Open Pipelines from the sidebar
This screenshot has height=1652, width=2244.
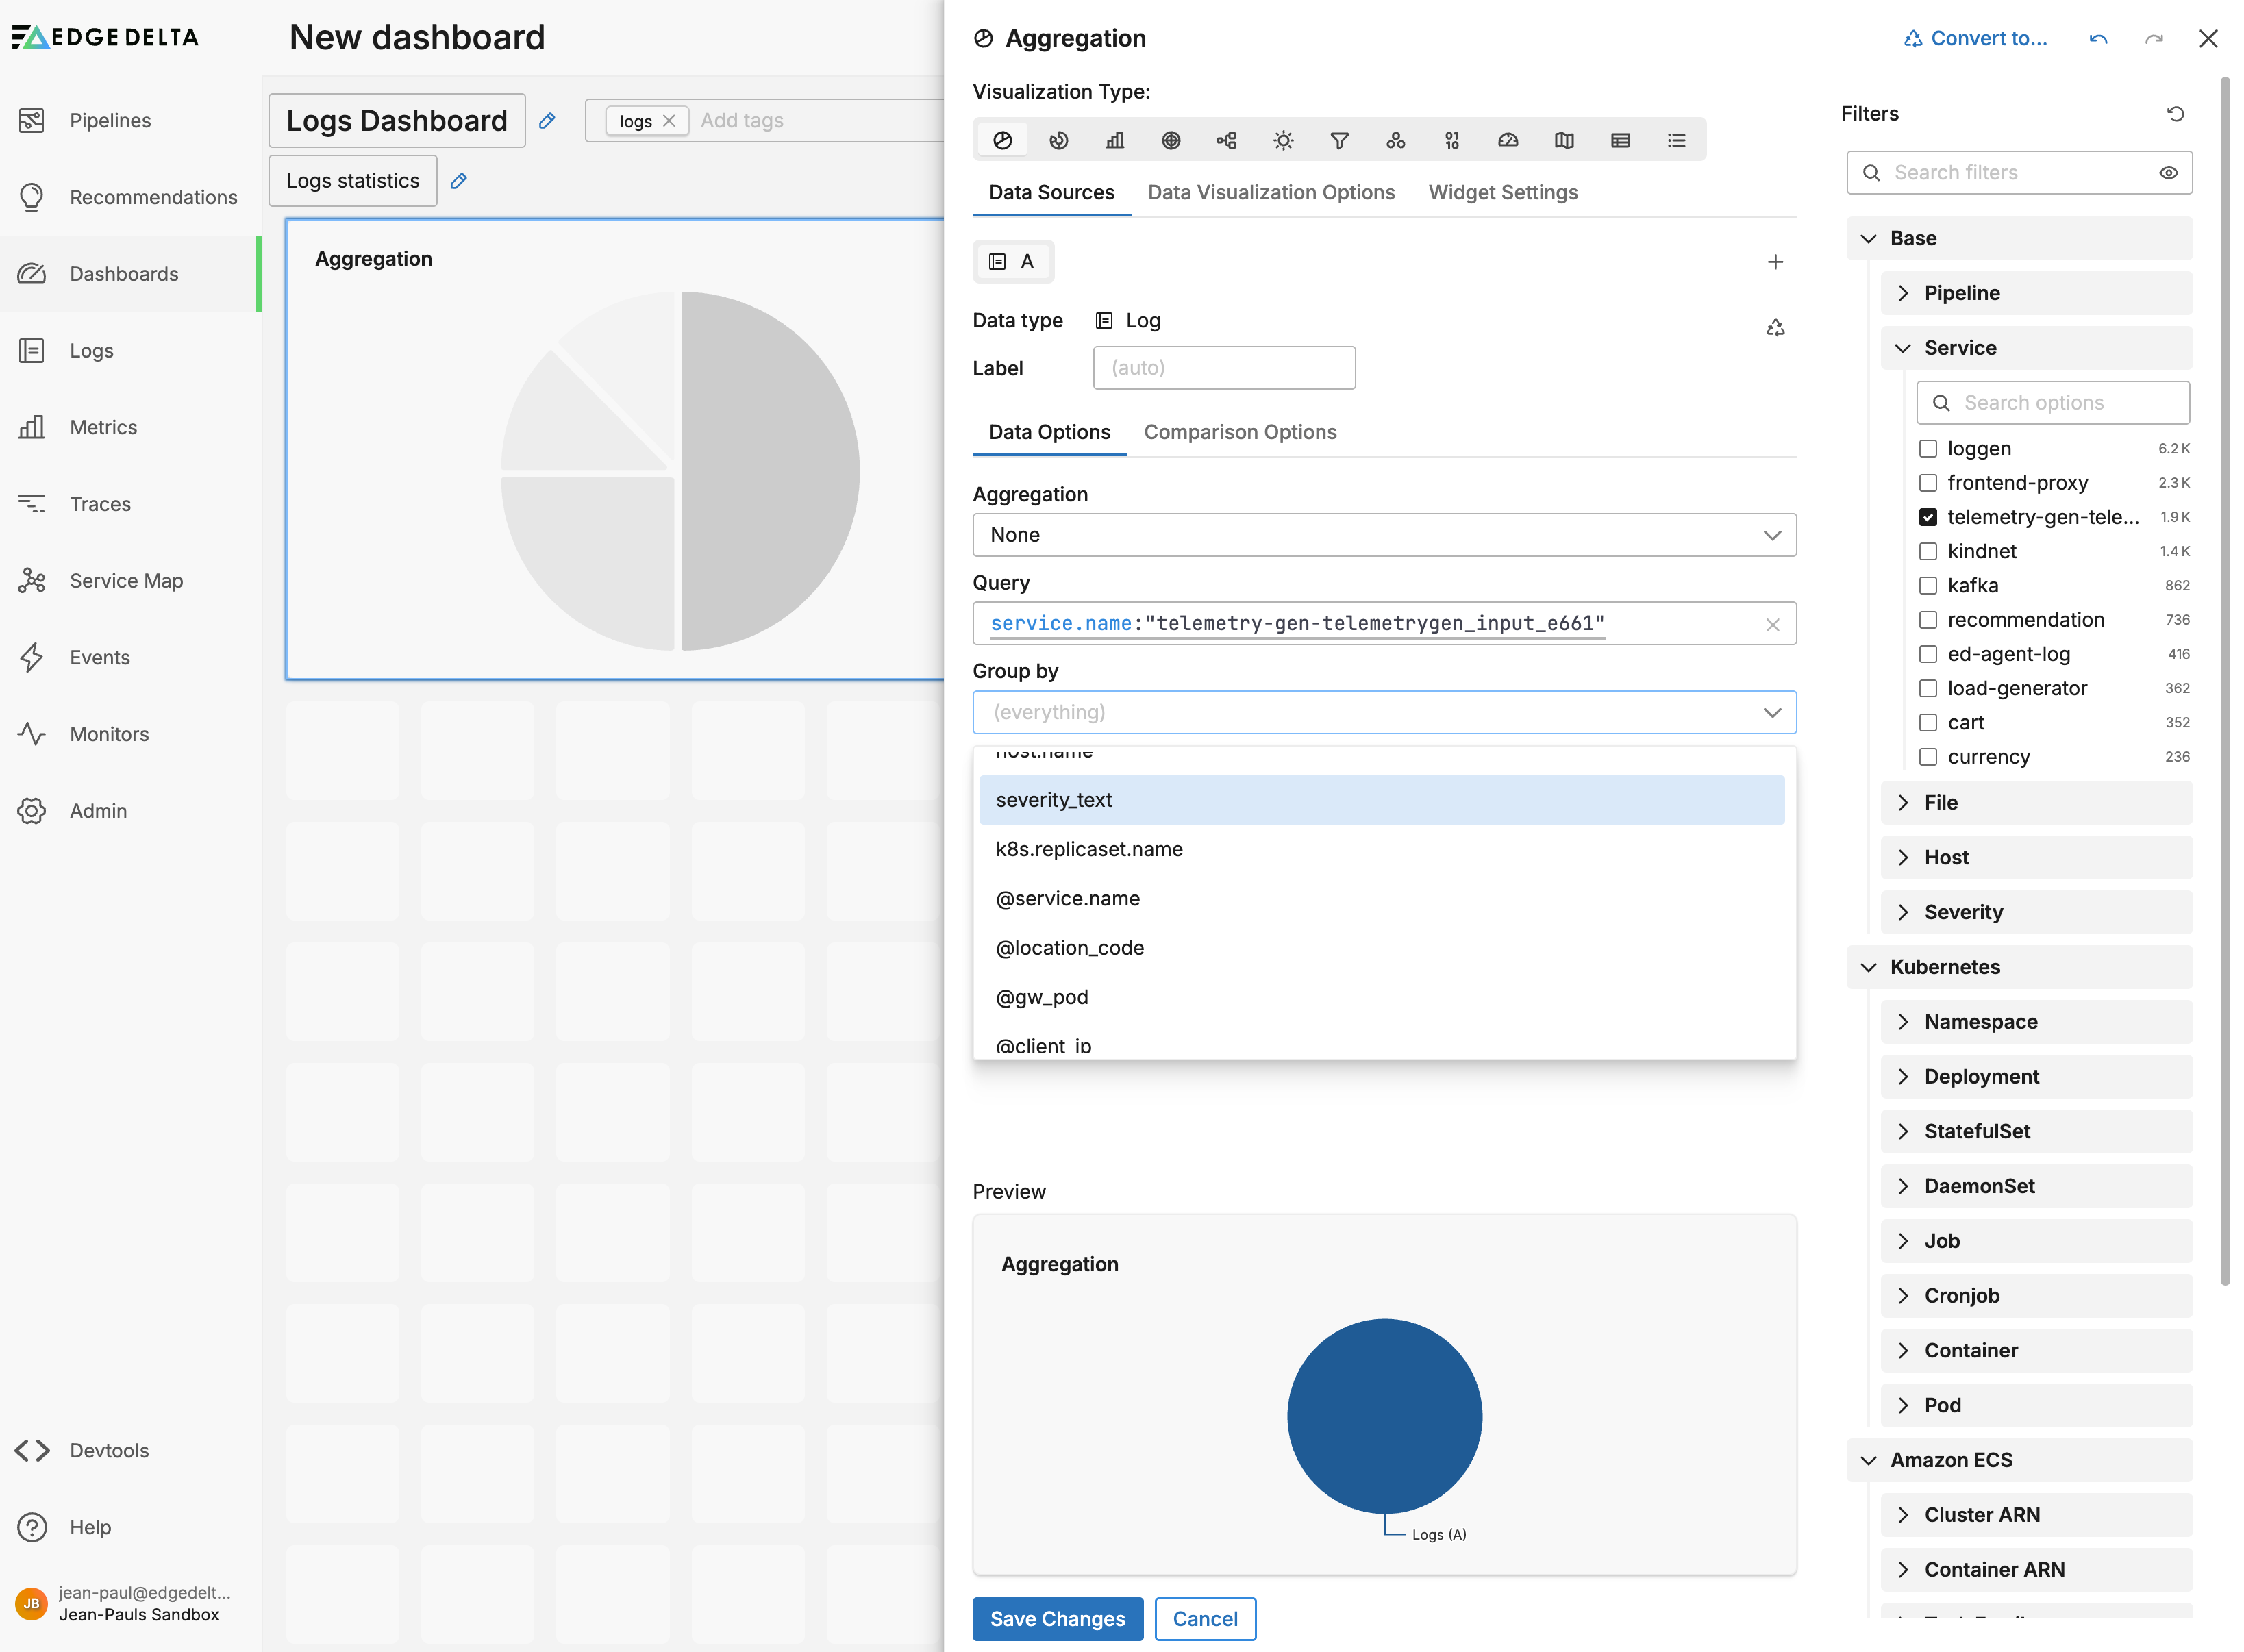(110, 121)
